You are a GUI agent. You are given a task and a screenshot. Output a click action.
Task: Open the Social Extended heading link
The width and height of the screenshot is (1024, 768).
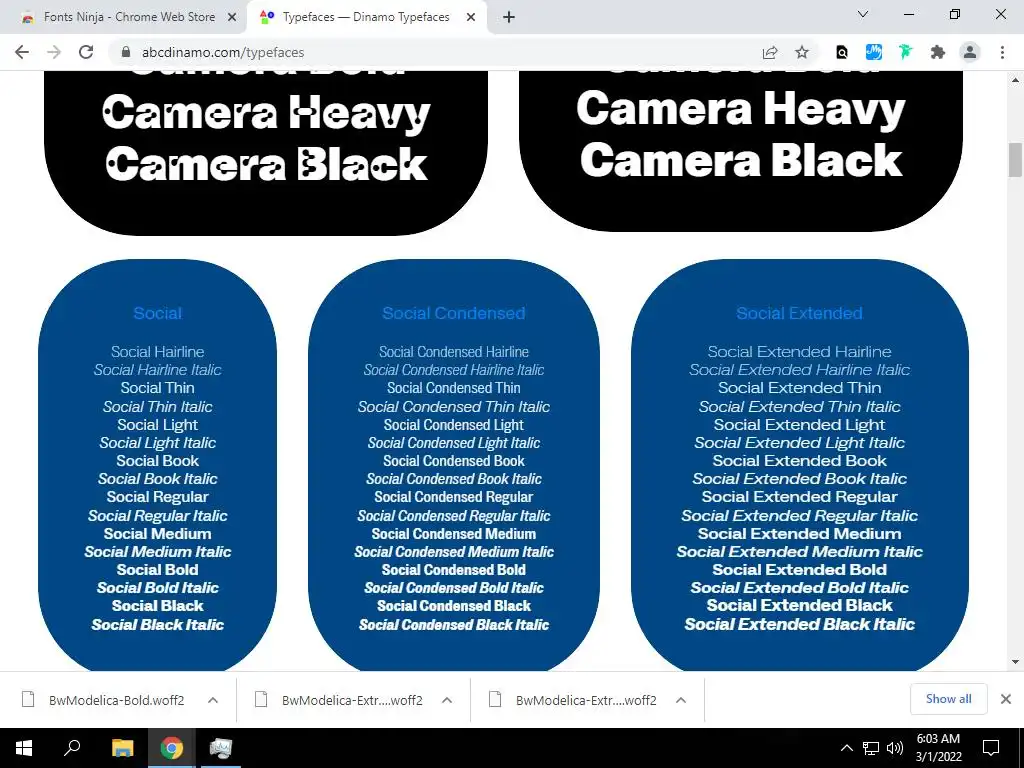coord(799,313)
